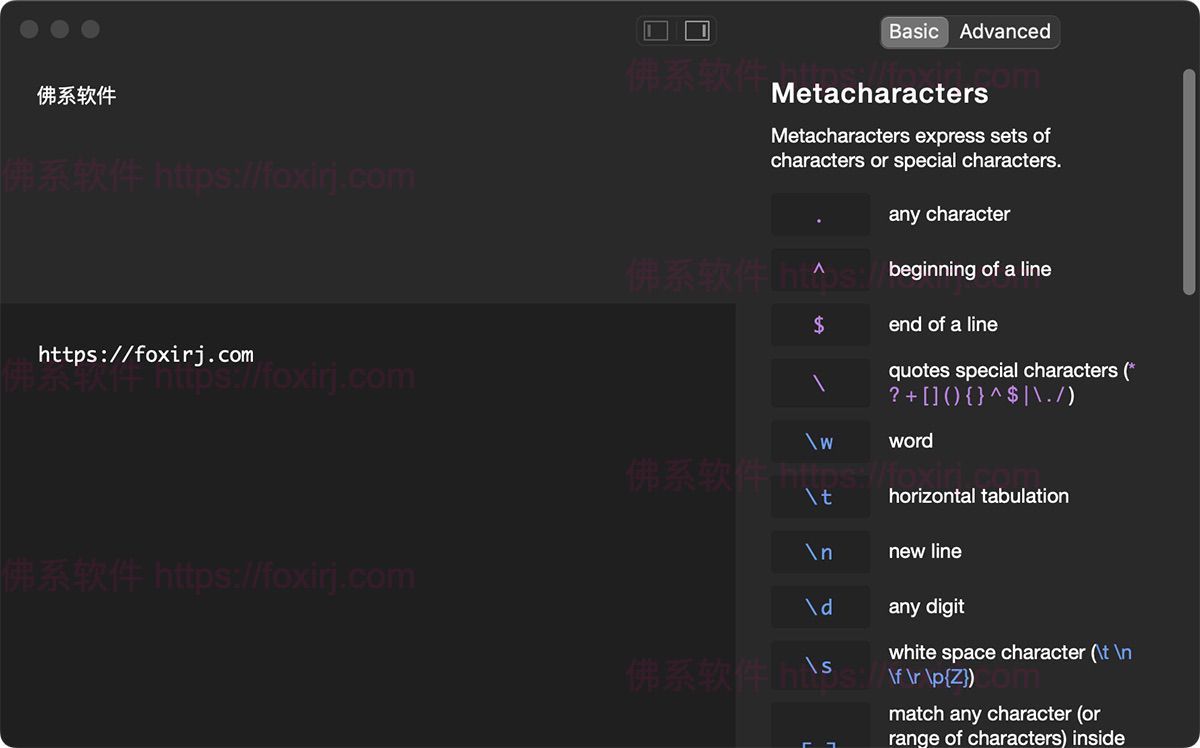Insert the "\w" word metacharacter
Image resolution: width=1200 pixels, height=748 pixels.
point(820,440)
